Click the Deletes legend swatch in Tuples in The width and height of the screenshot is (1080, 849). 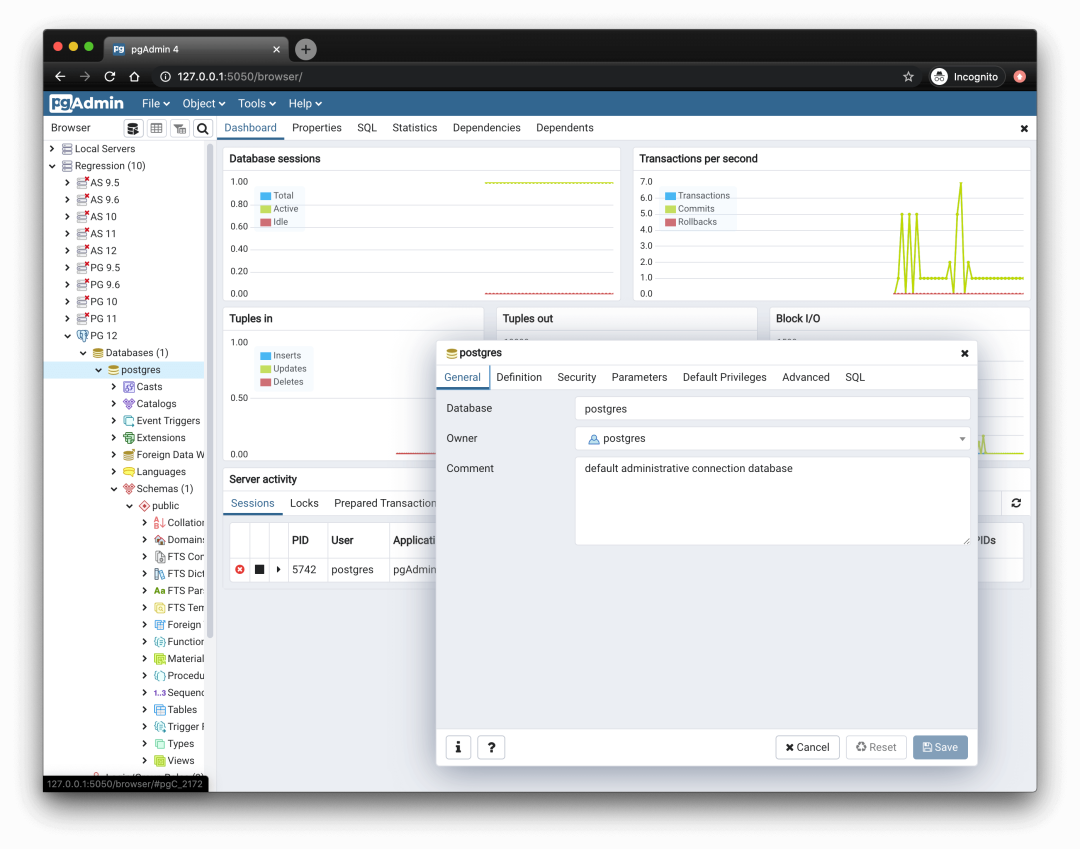click(265, 382)
